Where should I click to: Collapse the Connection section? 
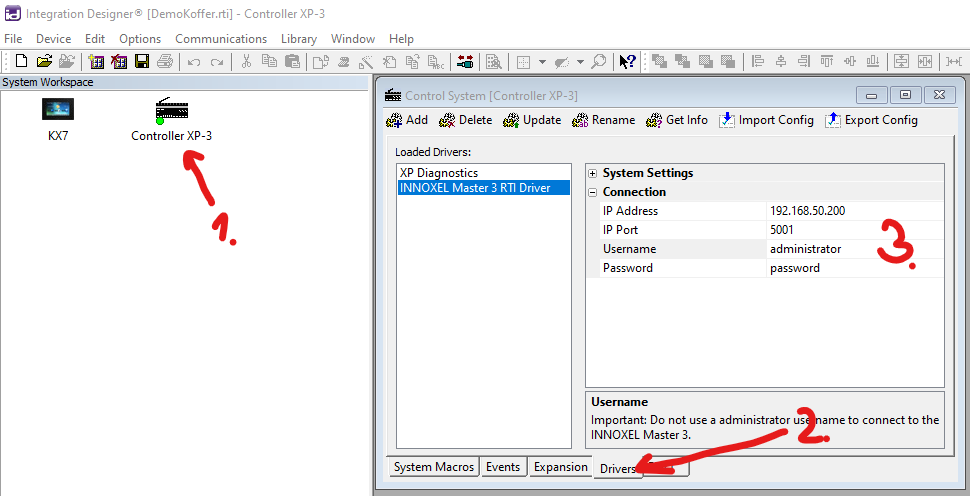point(592,192)
